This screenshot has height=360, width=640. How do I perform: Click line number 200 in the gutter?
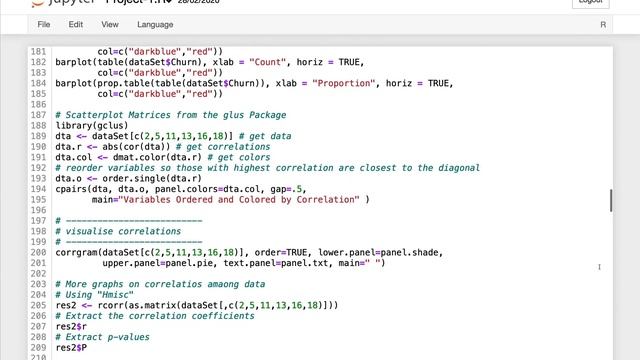click(38, 253)
